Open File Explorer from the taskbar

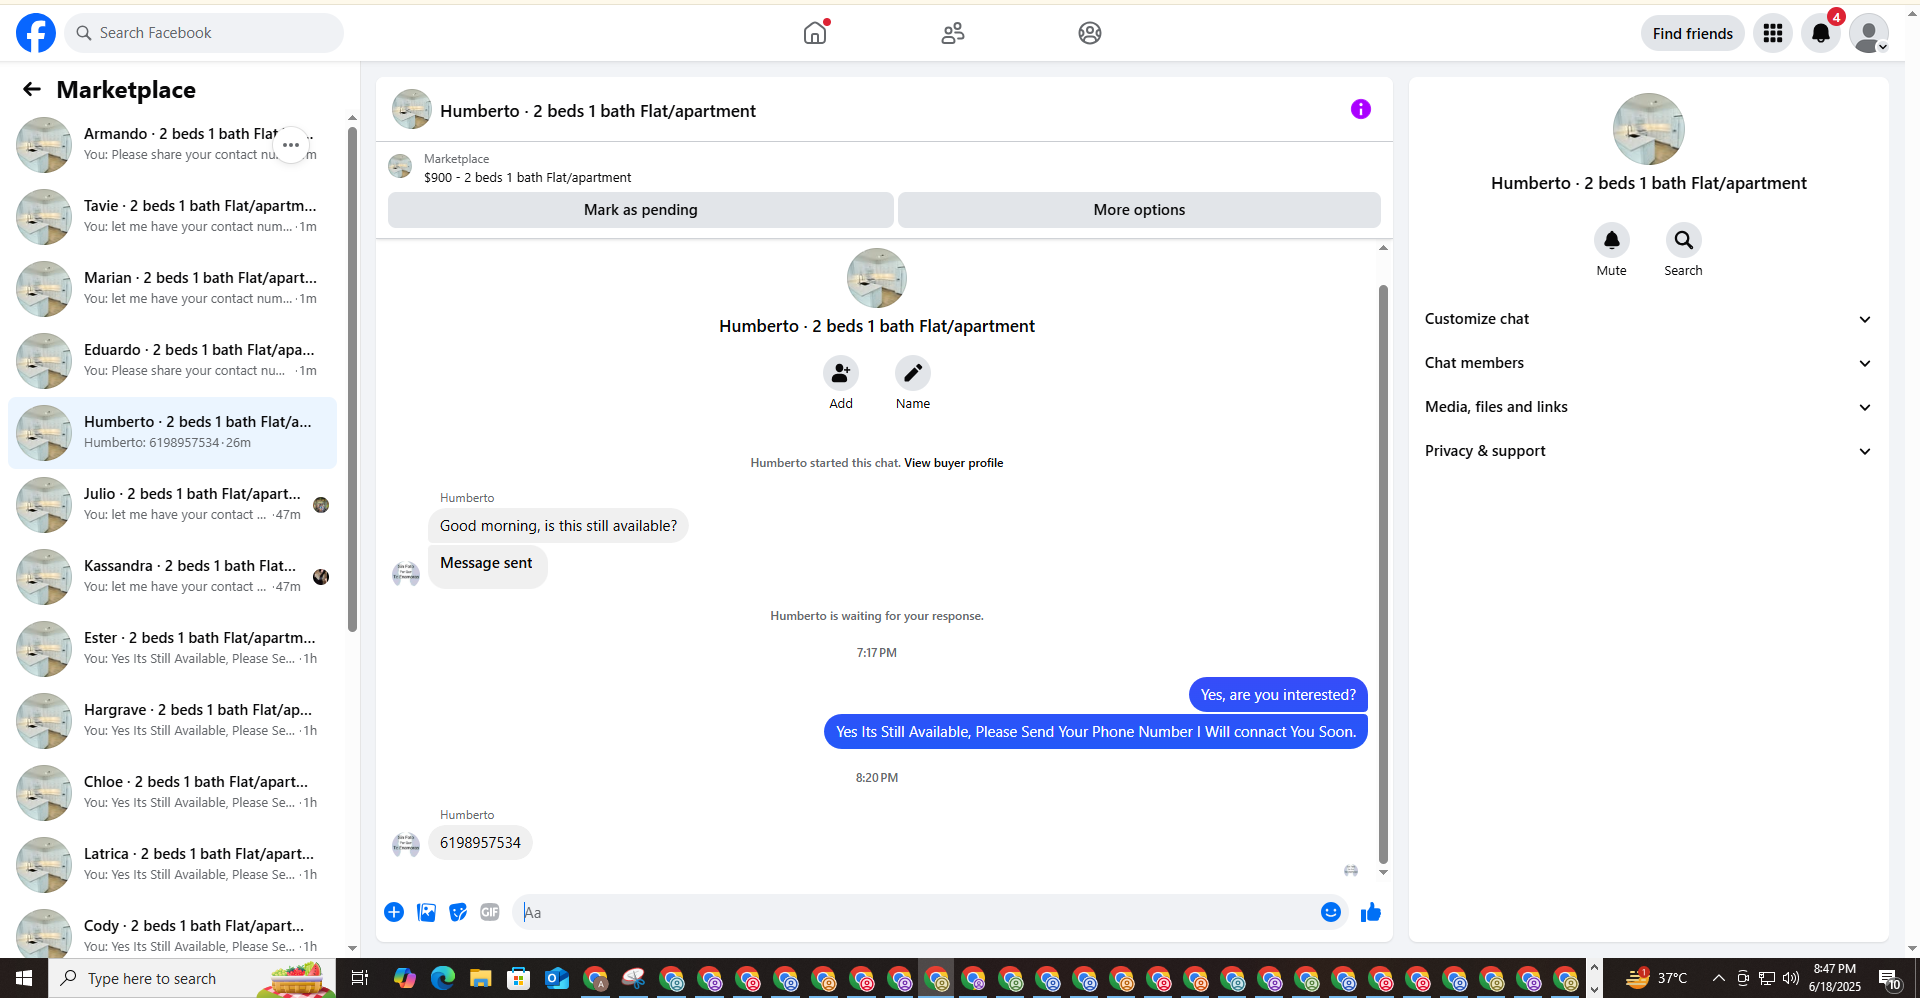tap(481, 978)
